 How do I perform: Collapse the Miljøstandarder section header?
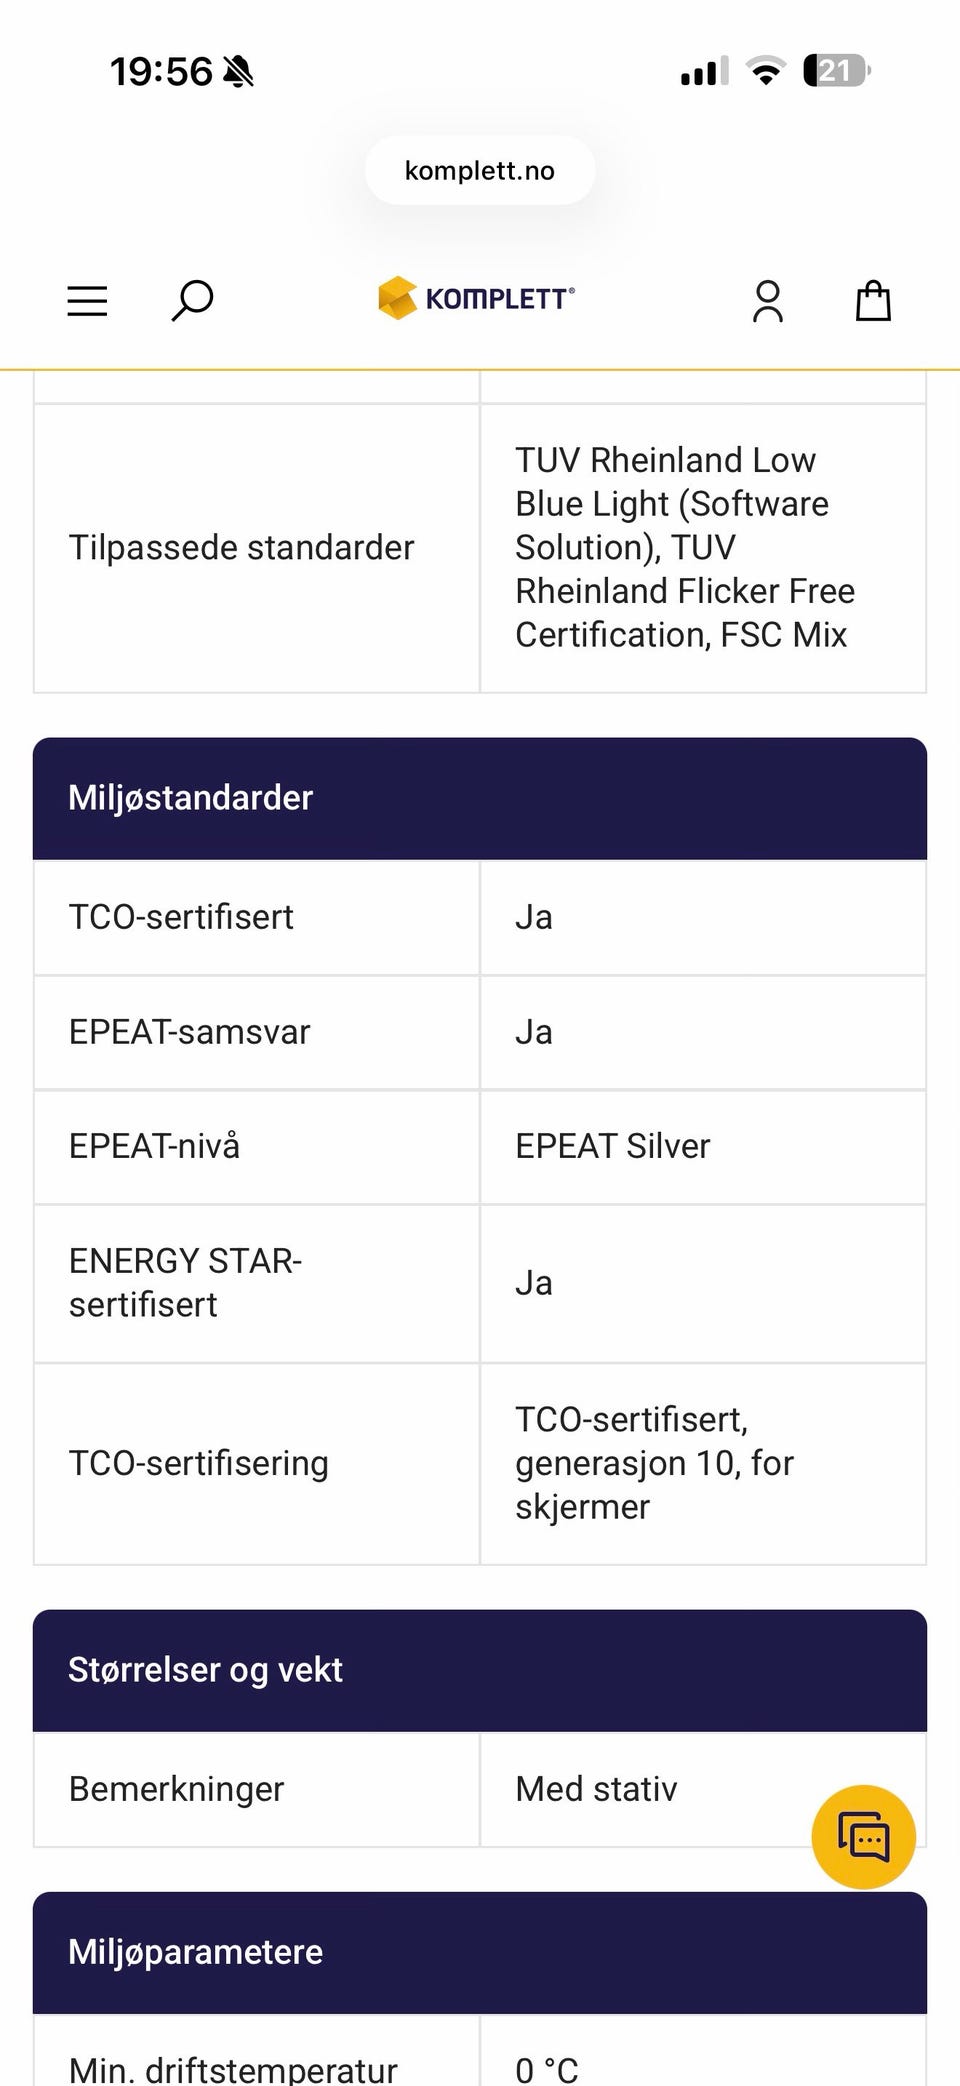pyautogui.click(x=480, y=798)
